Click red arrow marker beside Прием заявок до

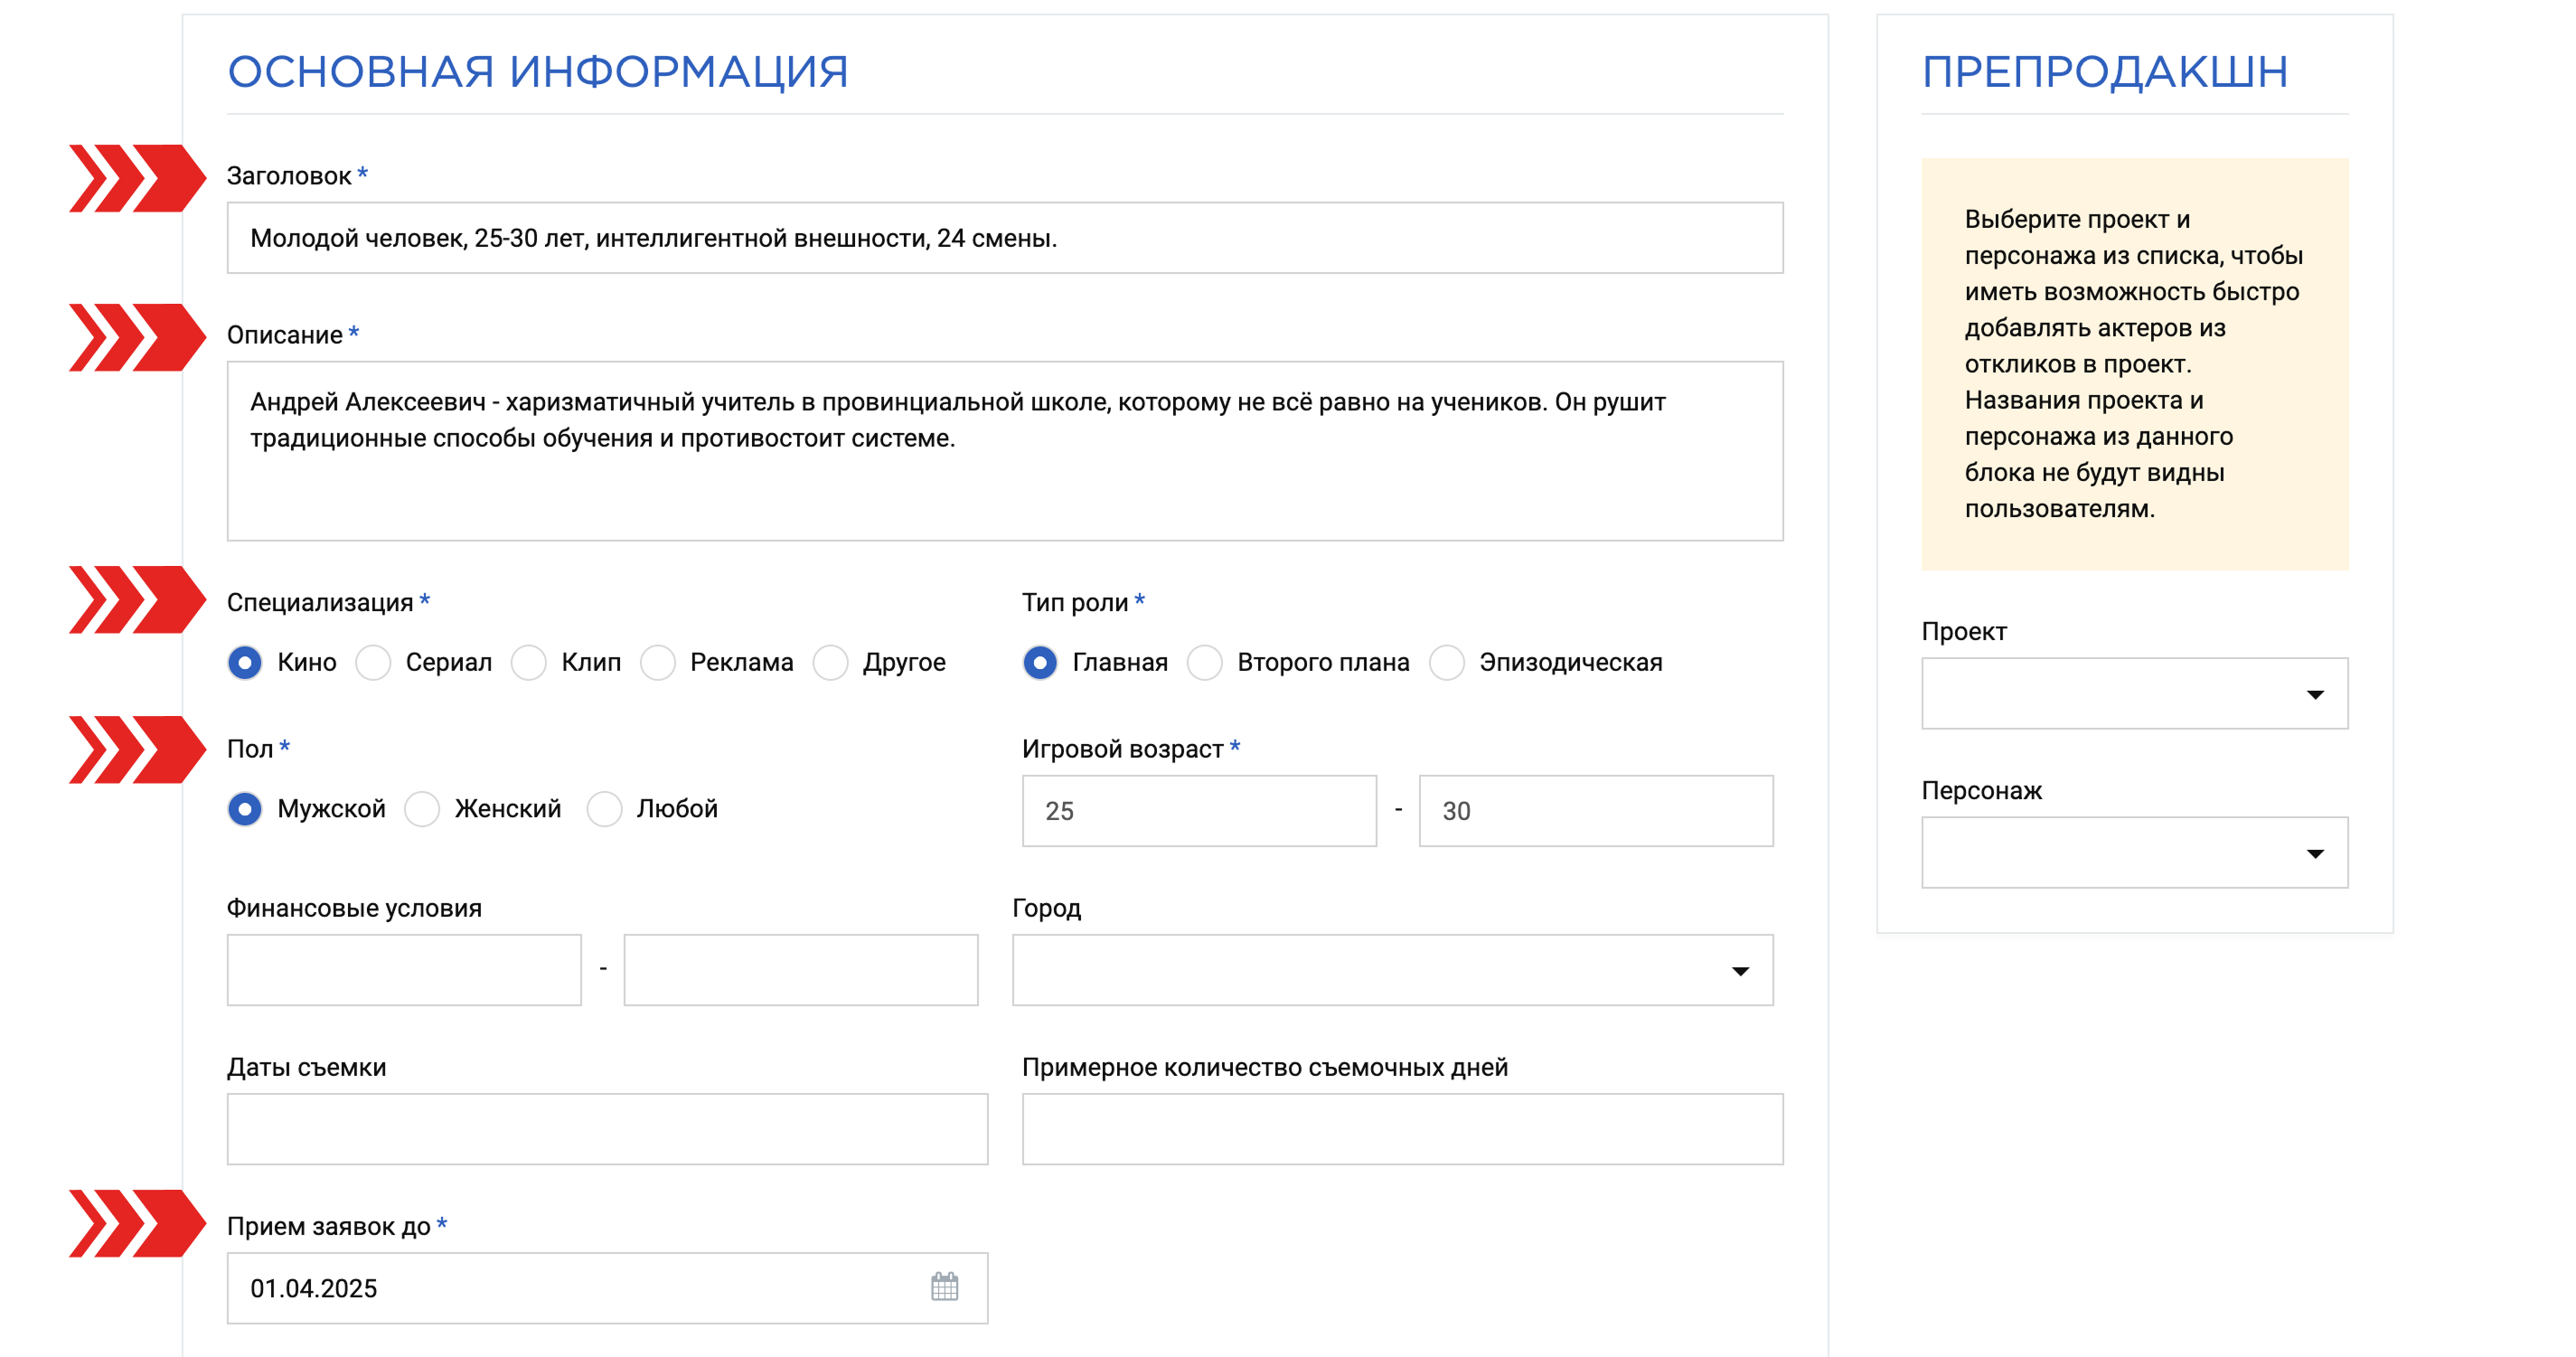[137, 1222]
